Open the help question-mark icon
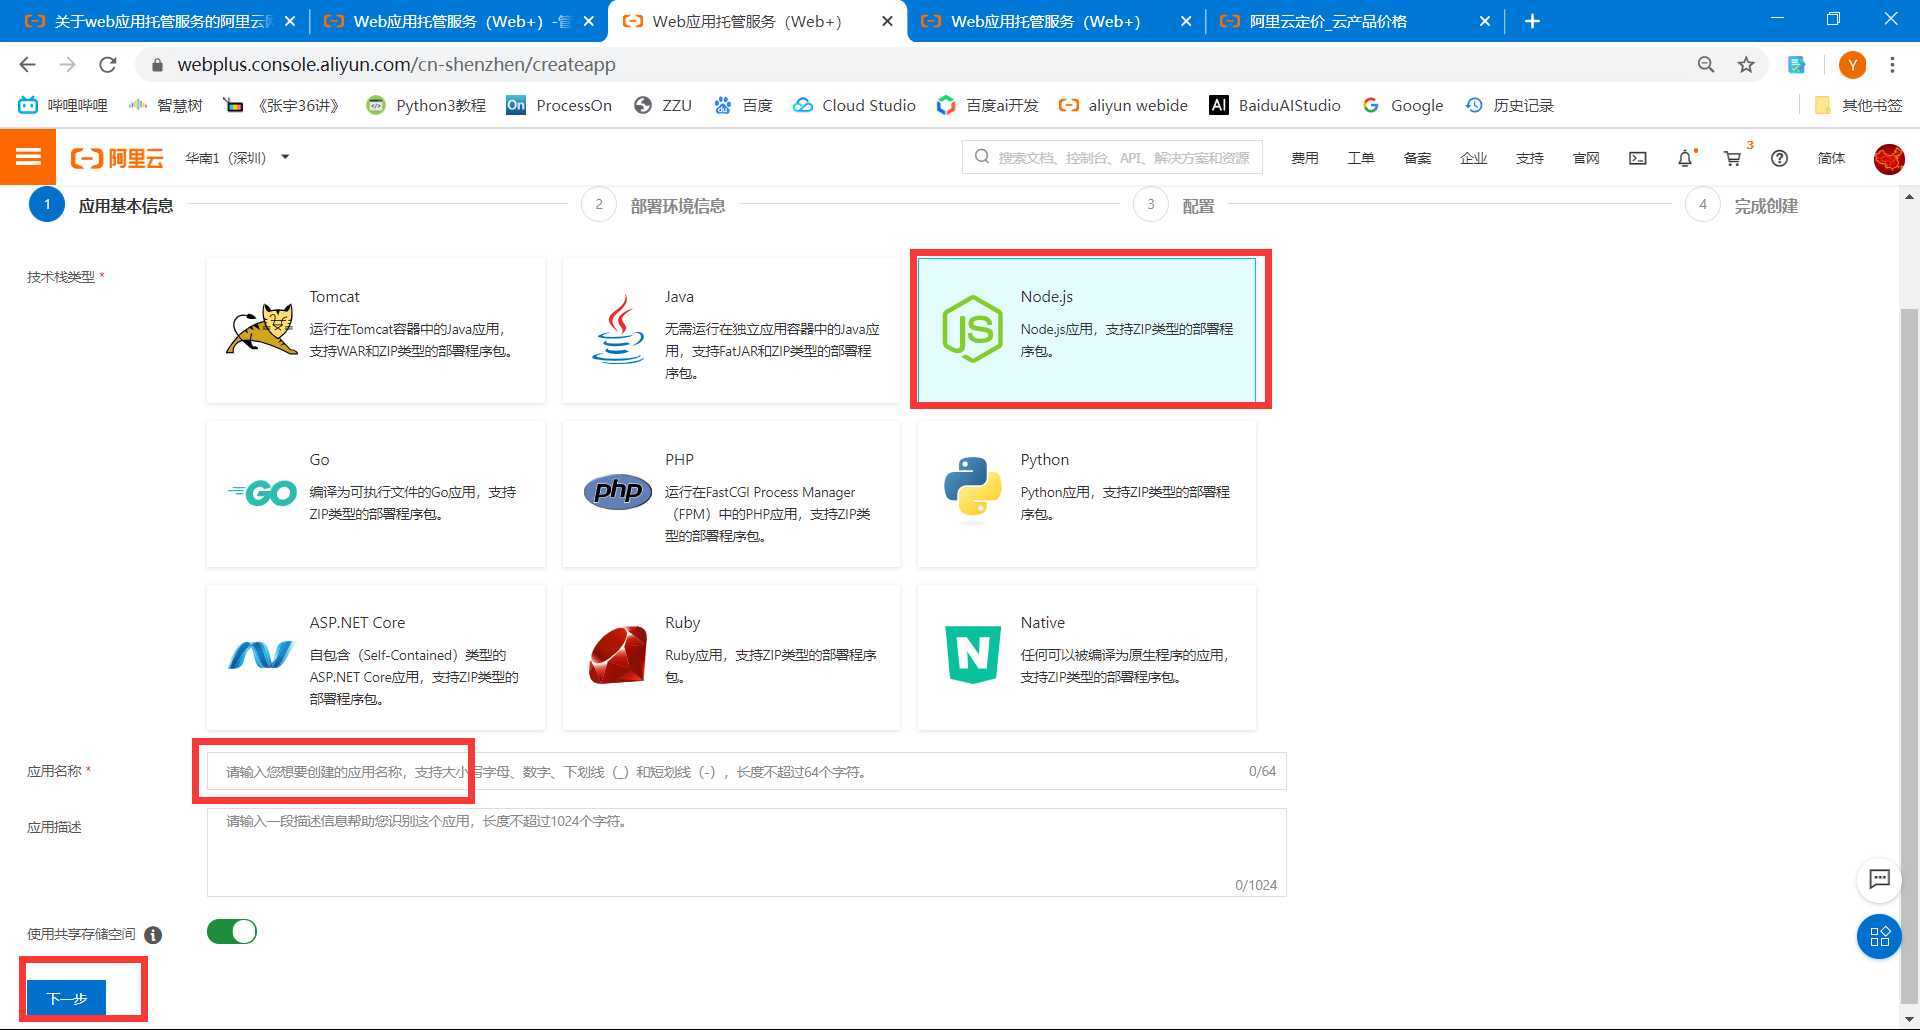1920x1030 pixels. [1779, 158]
